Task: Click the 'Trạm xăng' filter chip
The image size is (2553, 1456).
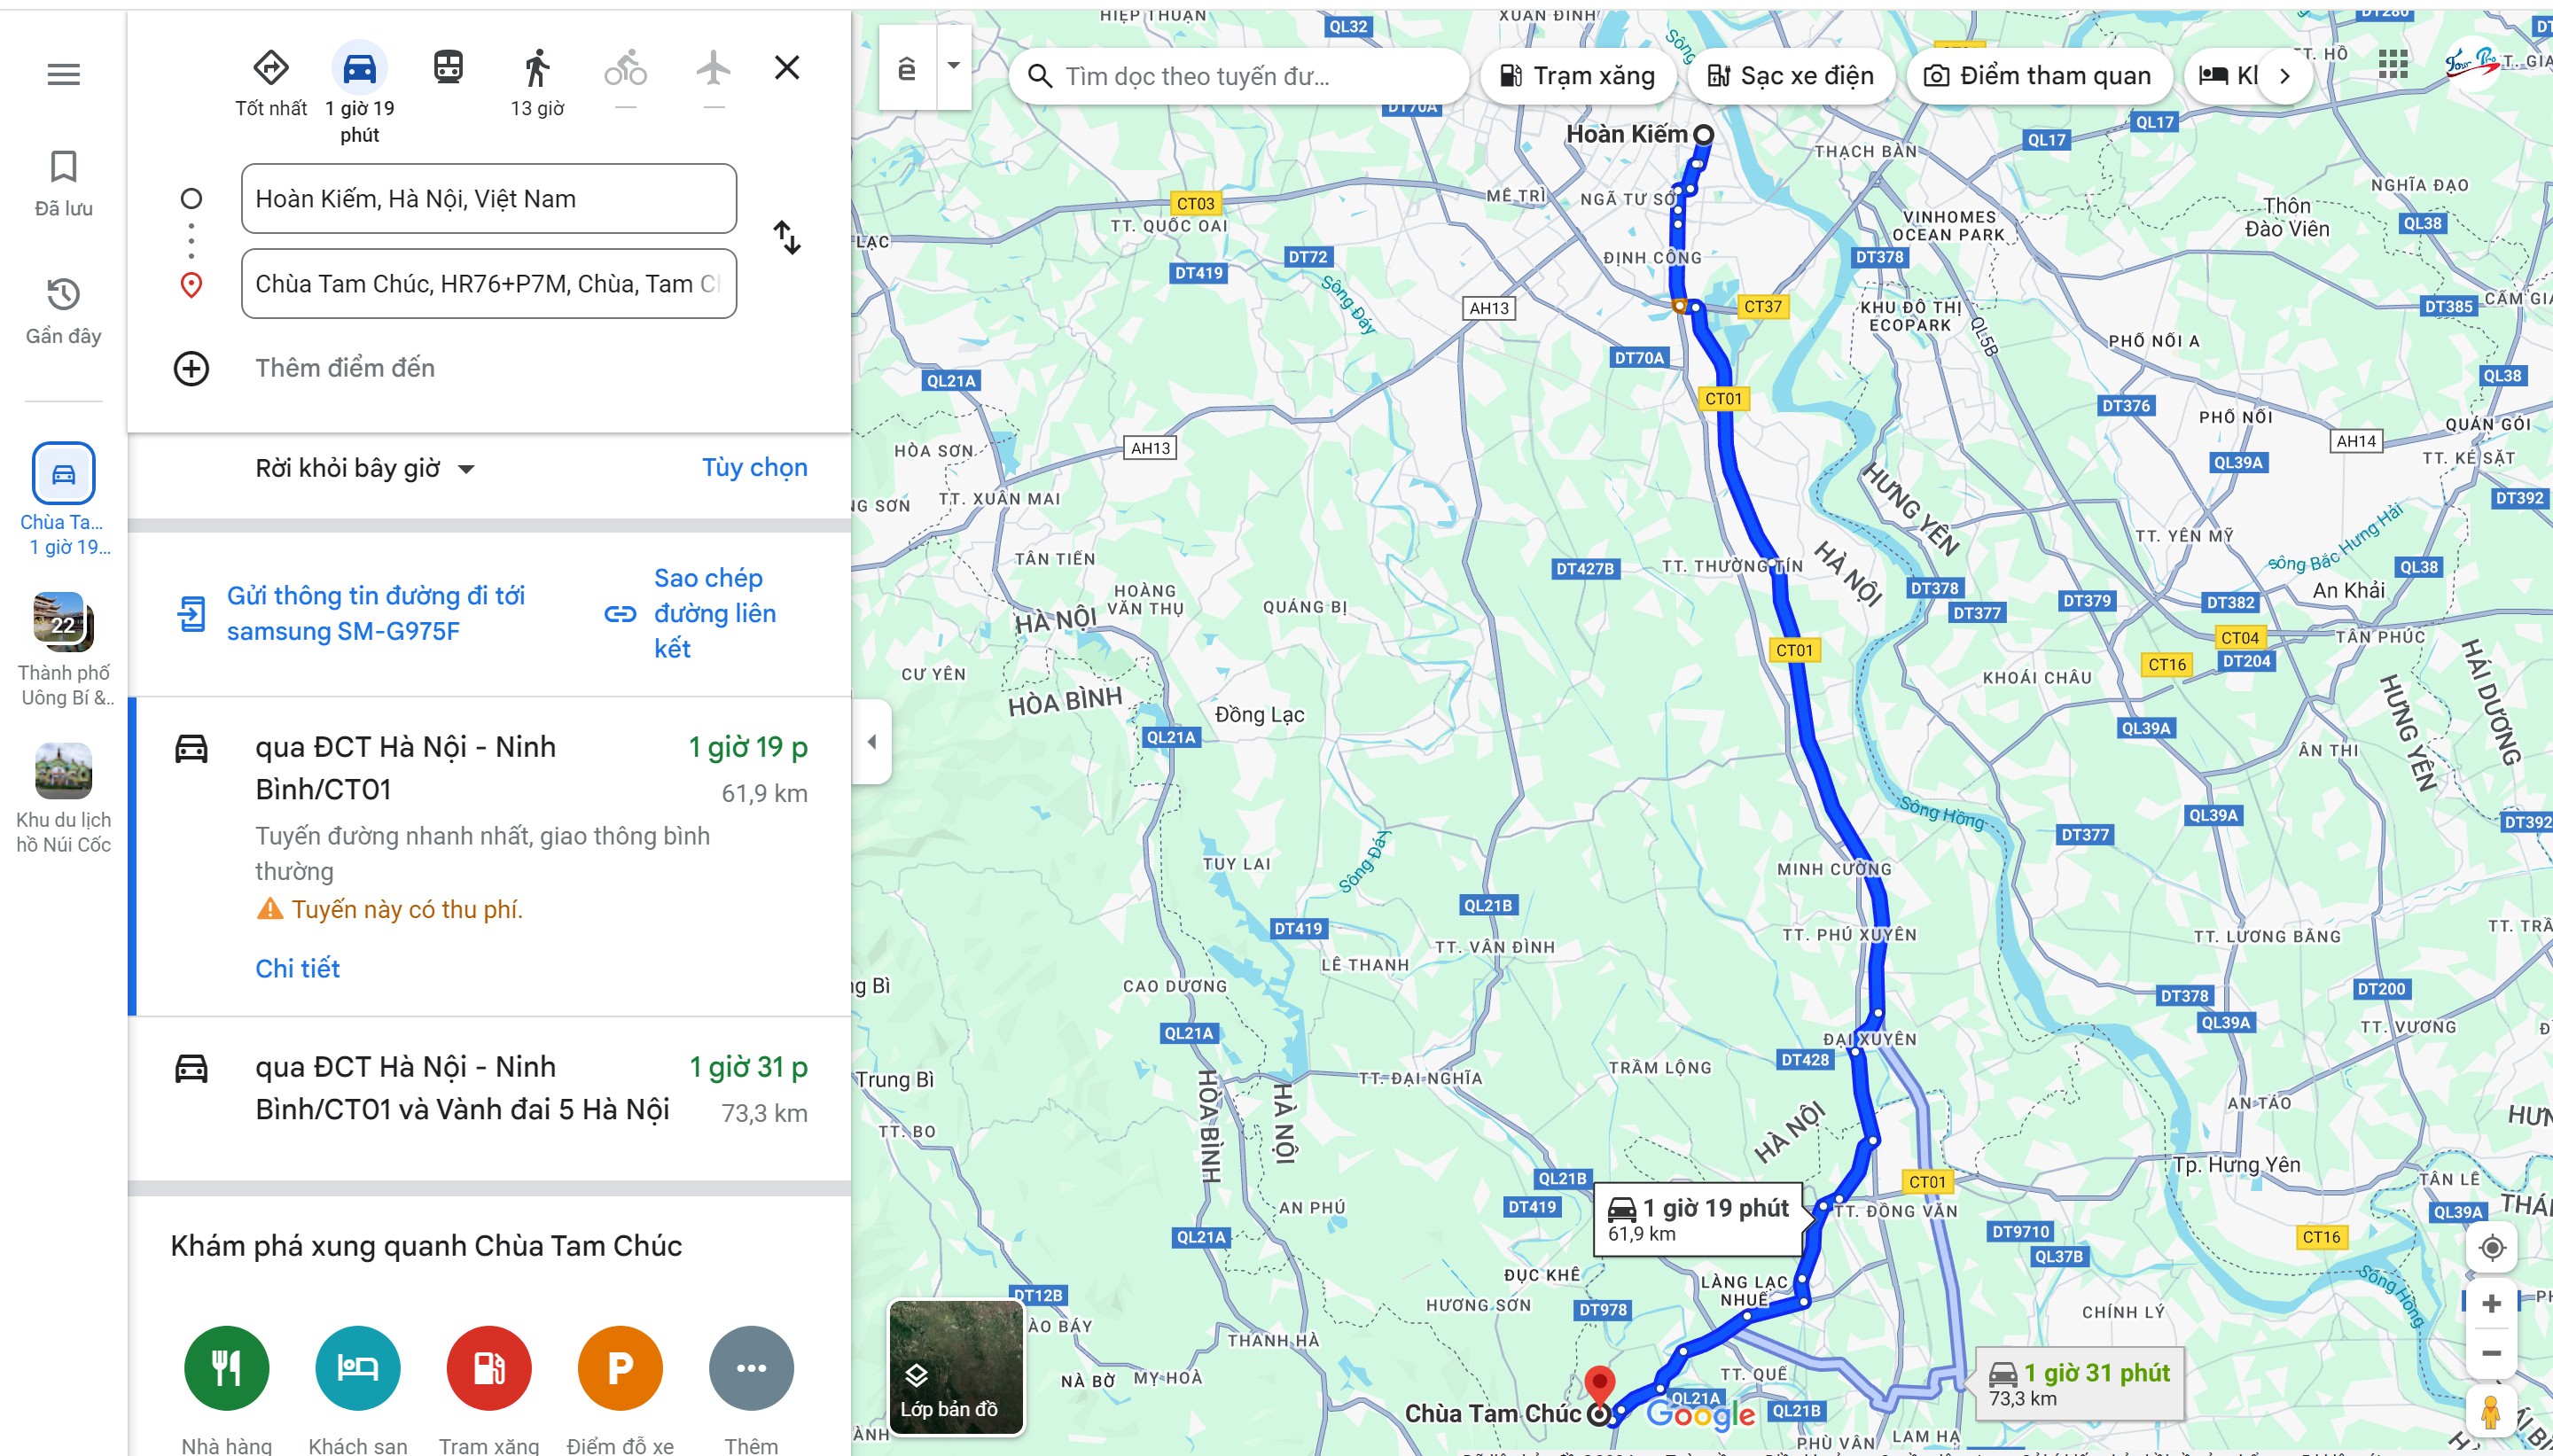Action: pos(1577,76)
